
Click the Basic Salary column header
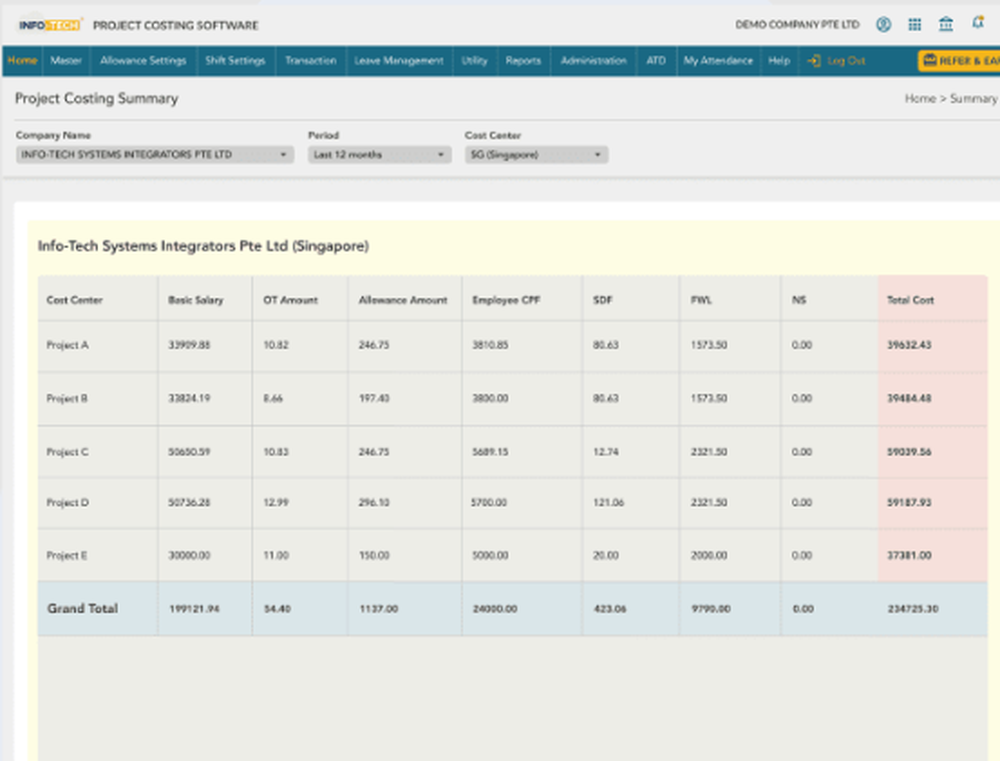pos(195,300)
